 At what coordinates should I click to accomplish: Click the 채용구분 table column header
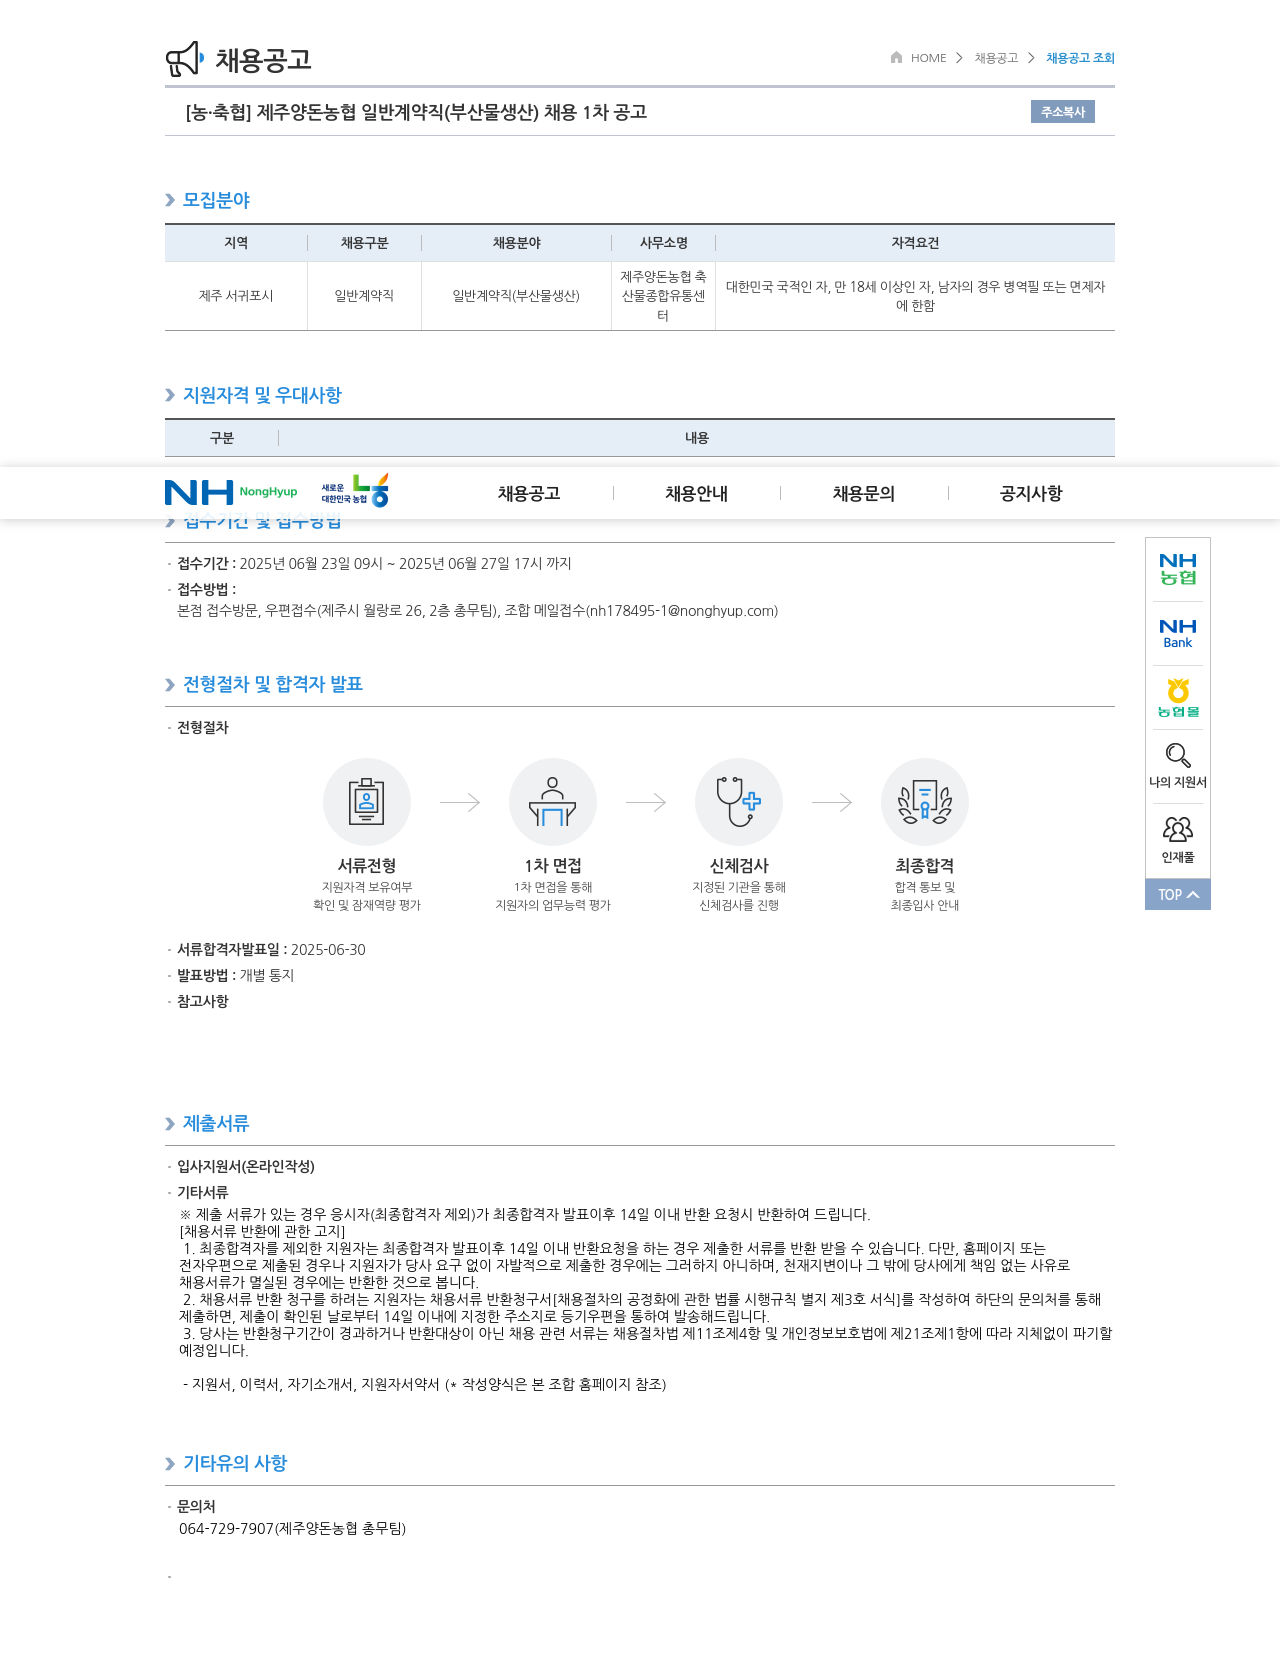364,243
